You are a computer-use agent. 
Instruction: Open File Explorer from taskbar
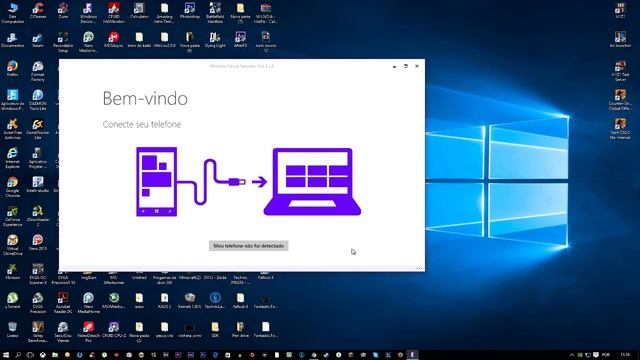point(55,355)
